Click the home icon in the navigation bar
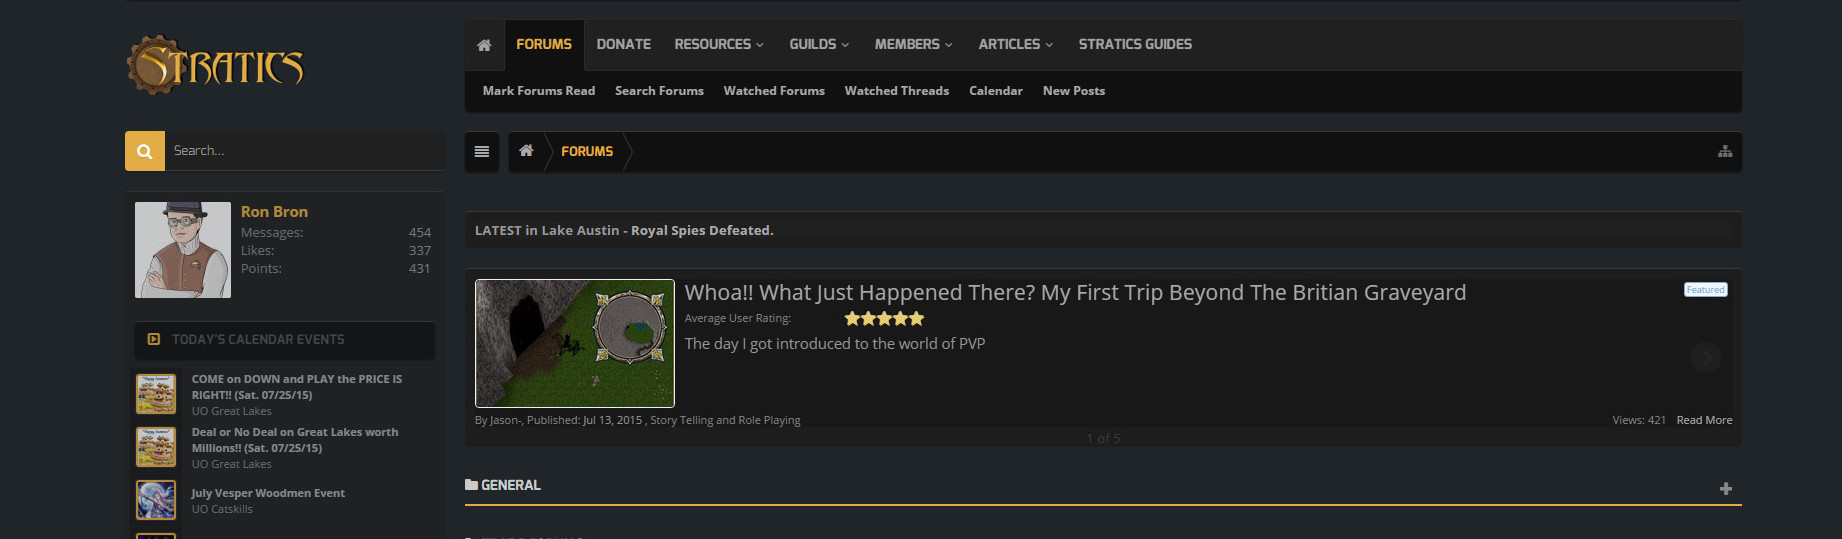The width and height of the screenshot is (1842, 539). (484, 45)
